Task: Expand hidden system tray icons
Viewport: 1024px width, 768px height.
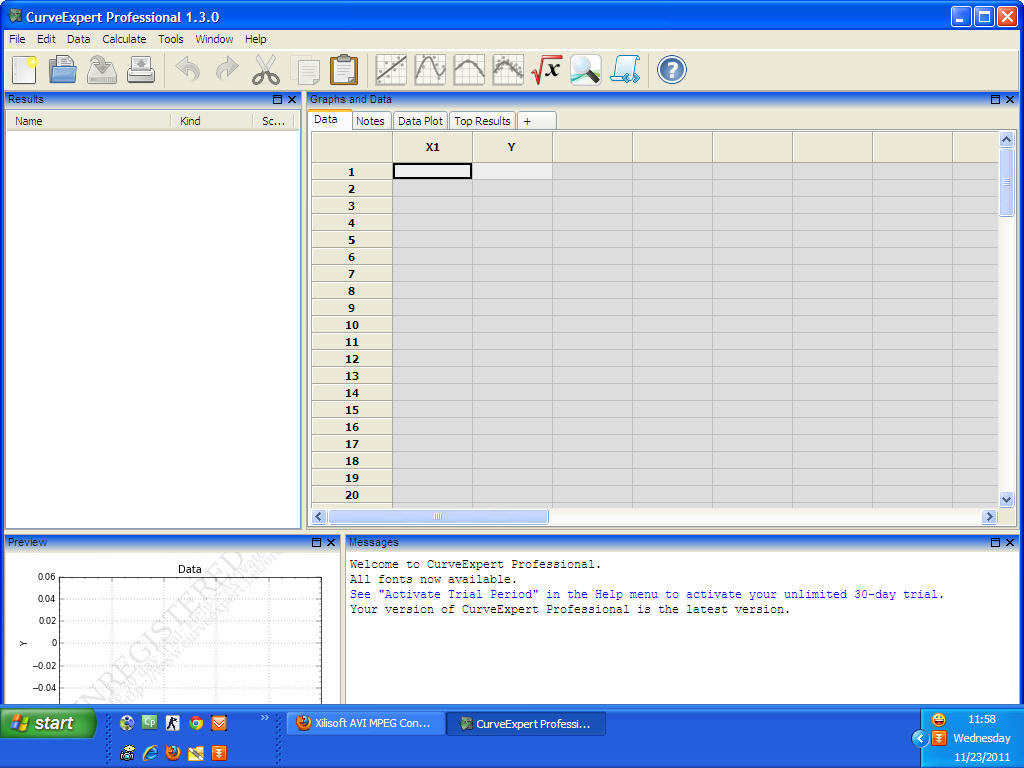Action: [920, 738]
